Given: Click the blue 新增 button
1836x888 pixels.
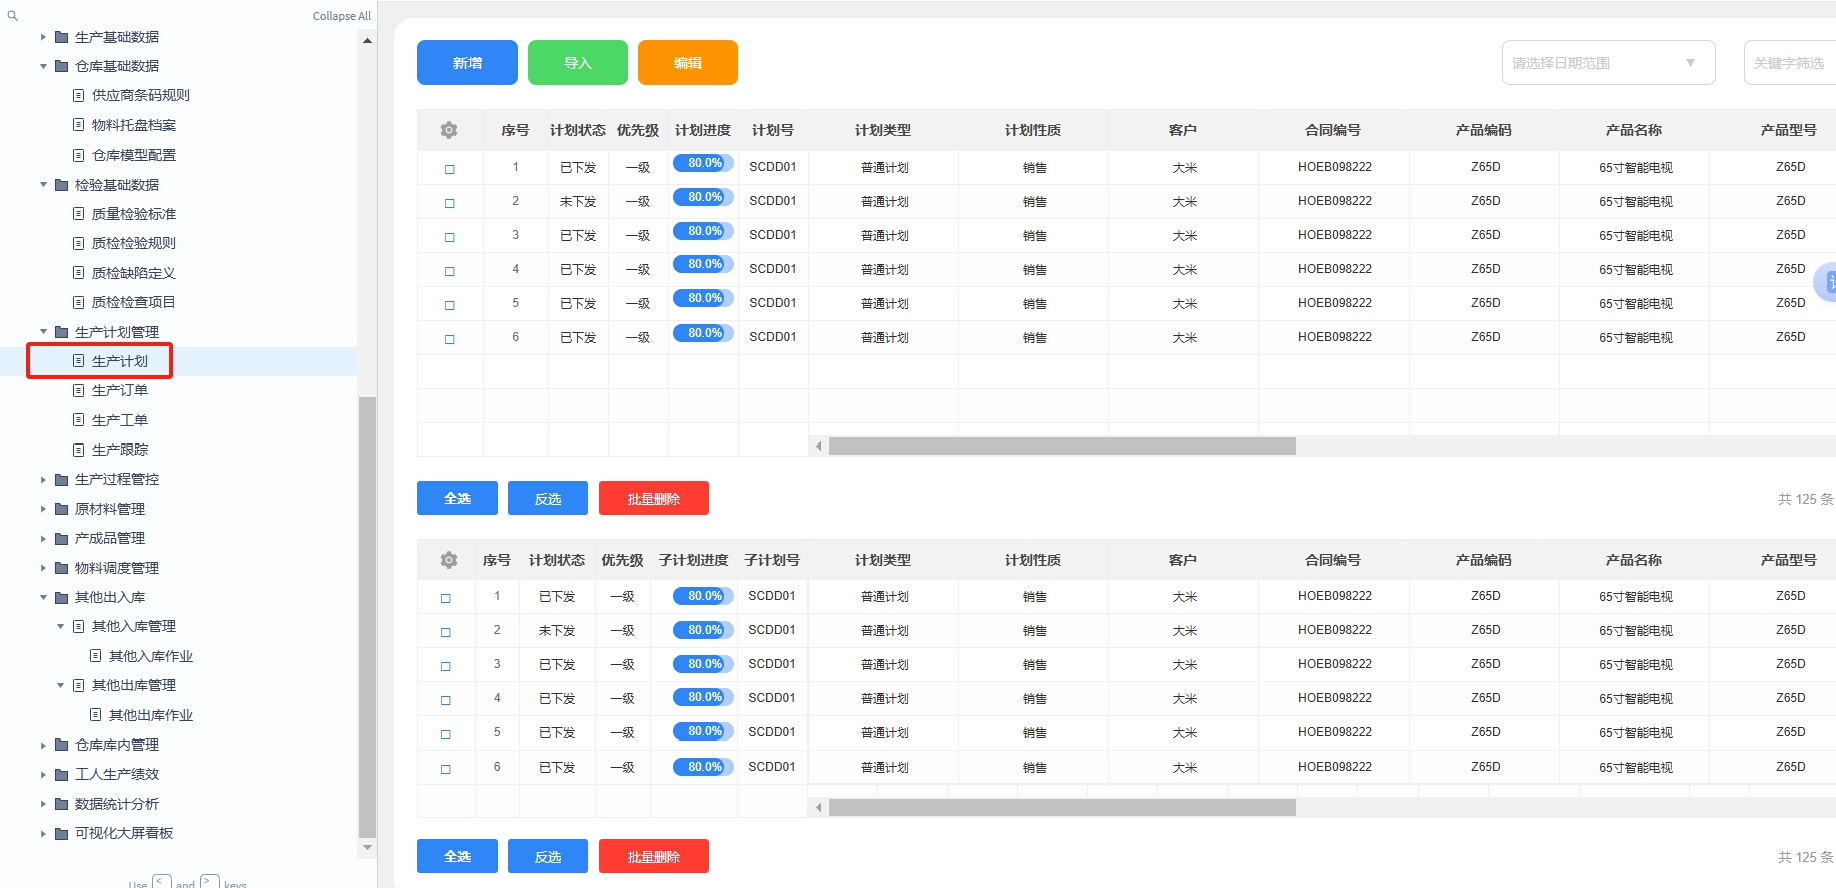Looking at the screenshot, I should (467, 63).
